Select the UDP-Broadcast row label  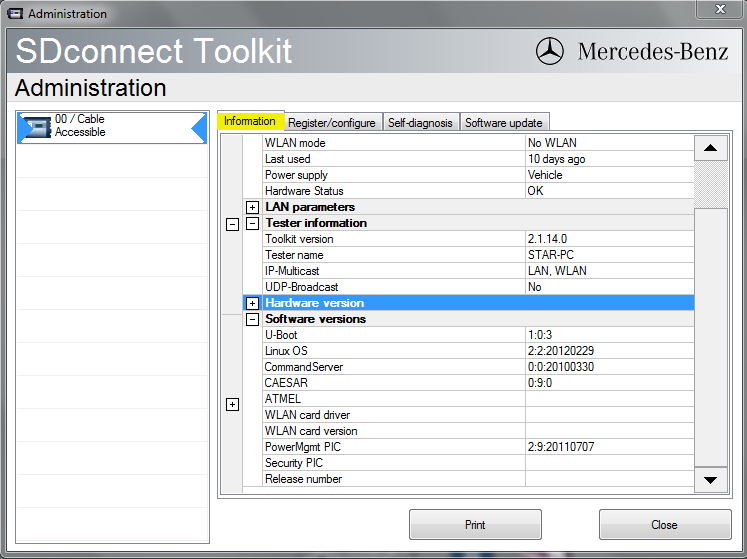pyautogui.click(x=302, y=287)
